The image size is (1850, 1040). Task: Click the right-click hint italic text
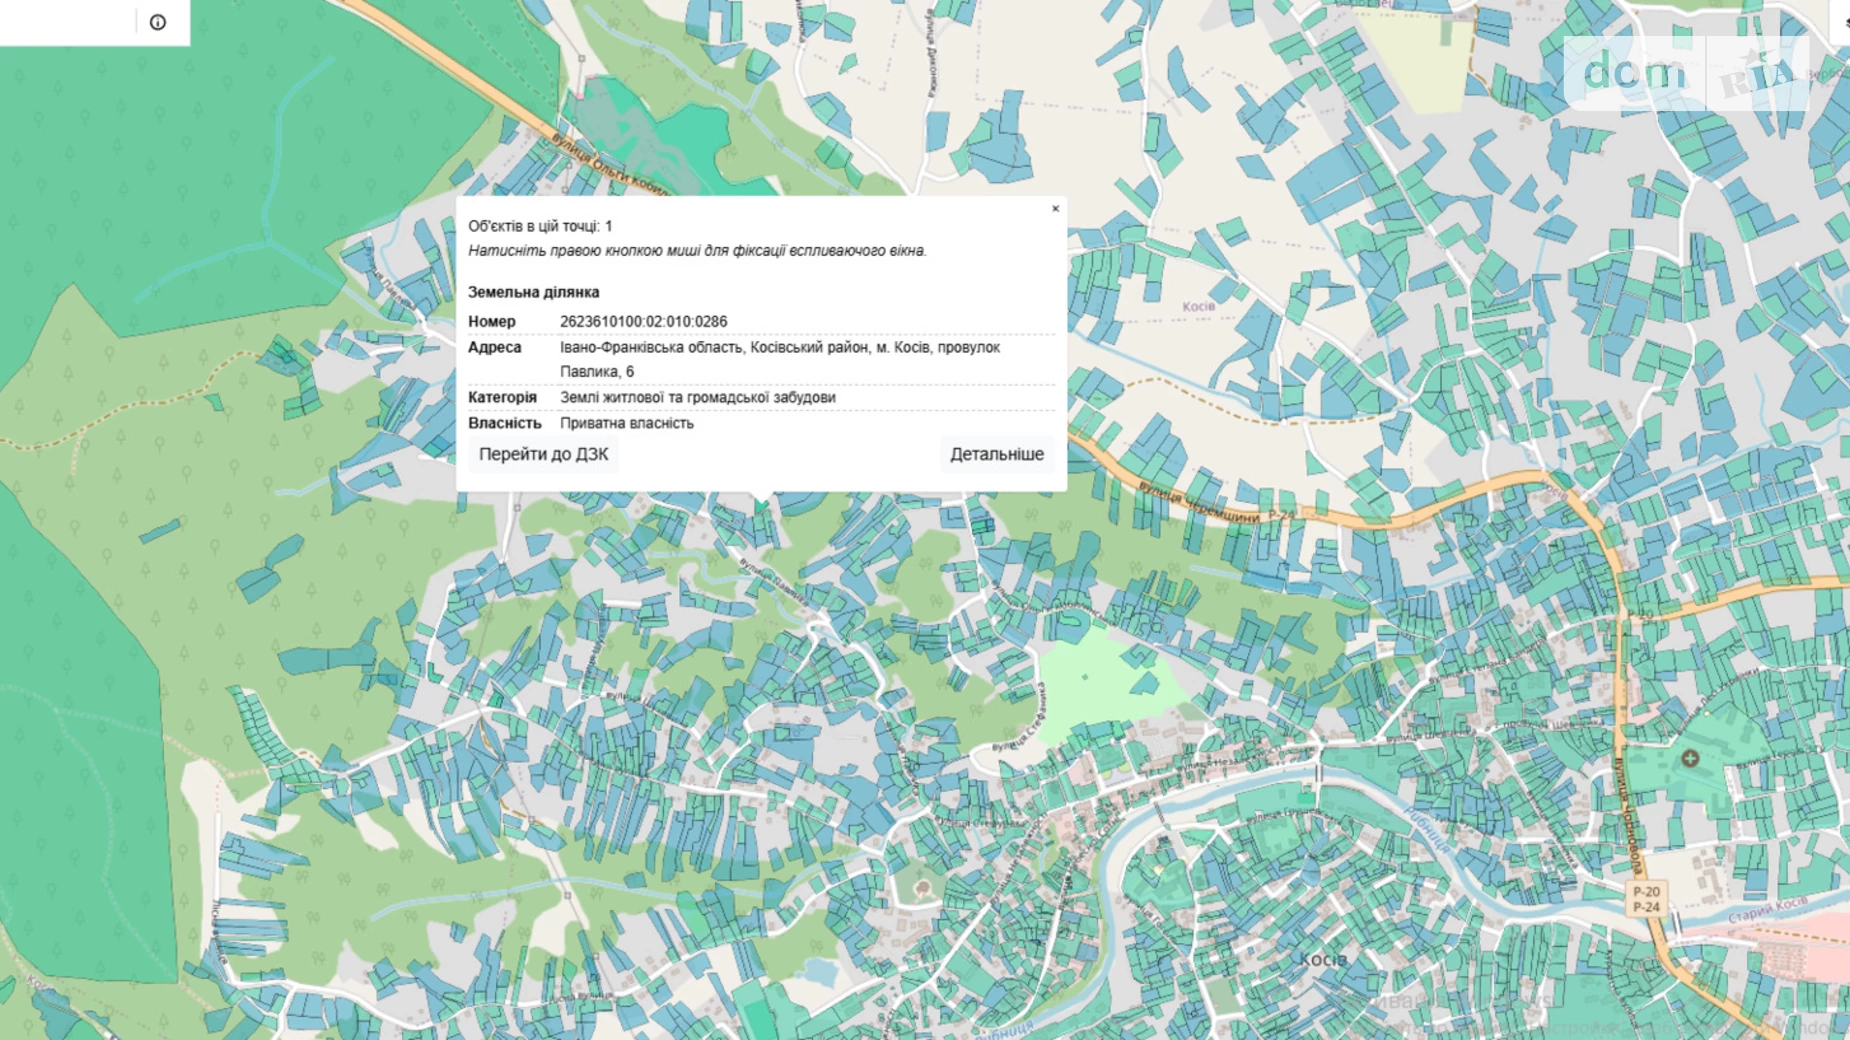pos(697,250)
